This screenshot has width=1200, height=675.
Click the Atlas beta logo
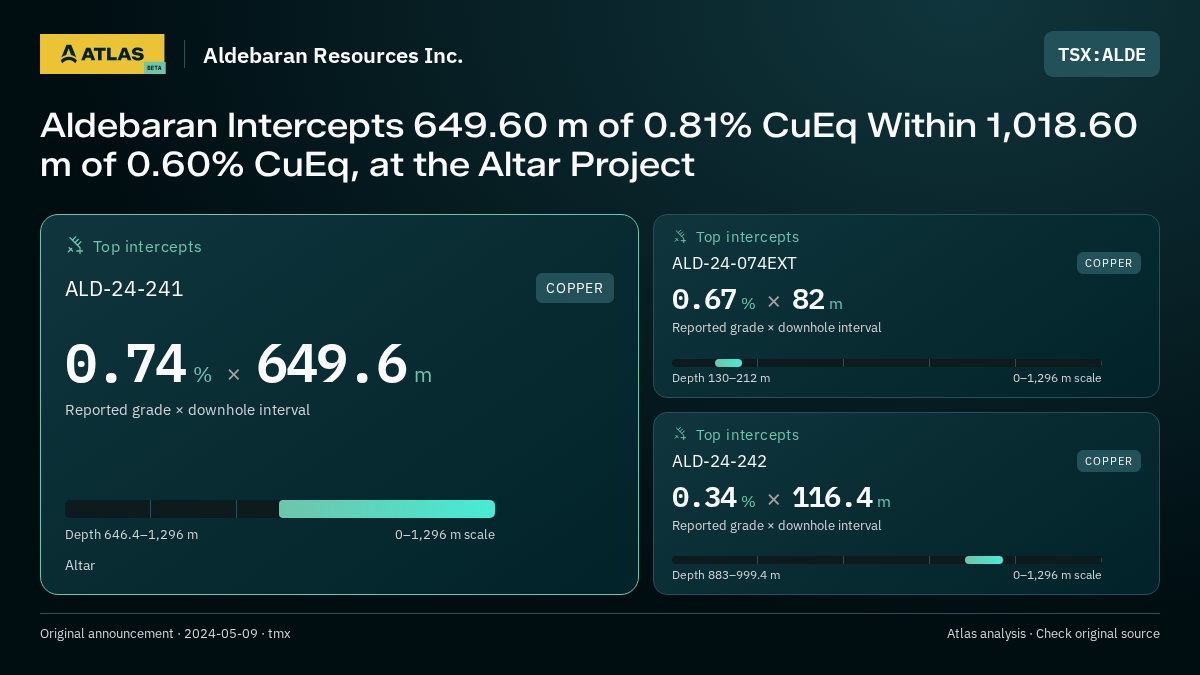coord(102,54)
